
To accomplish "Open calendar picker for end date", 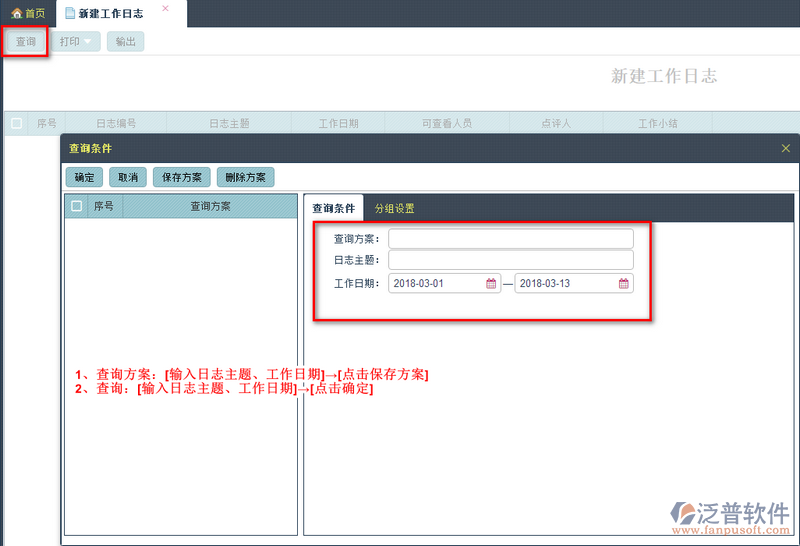I will point(623,283).
